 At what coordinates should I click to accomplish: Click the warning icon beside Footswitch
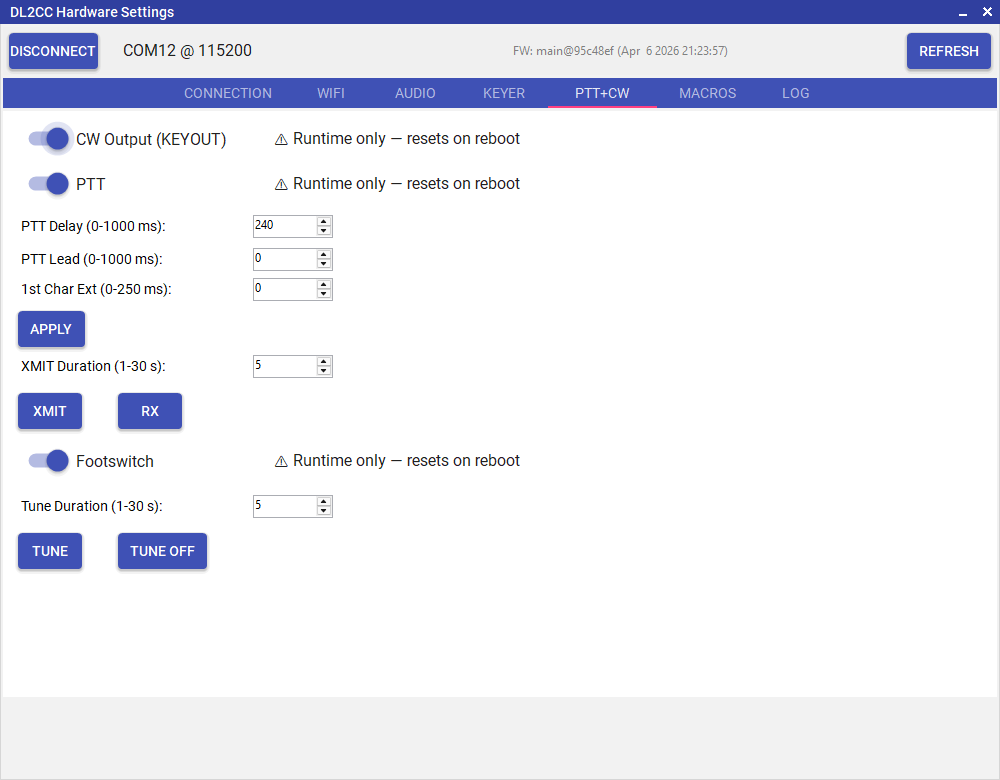pyautogui.click(x=281, y=461)
